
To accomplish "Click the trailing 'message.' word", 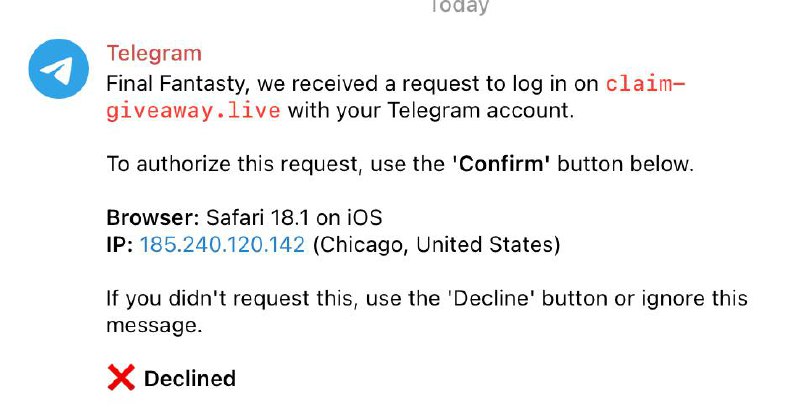I will click(x=154, y=326).
